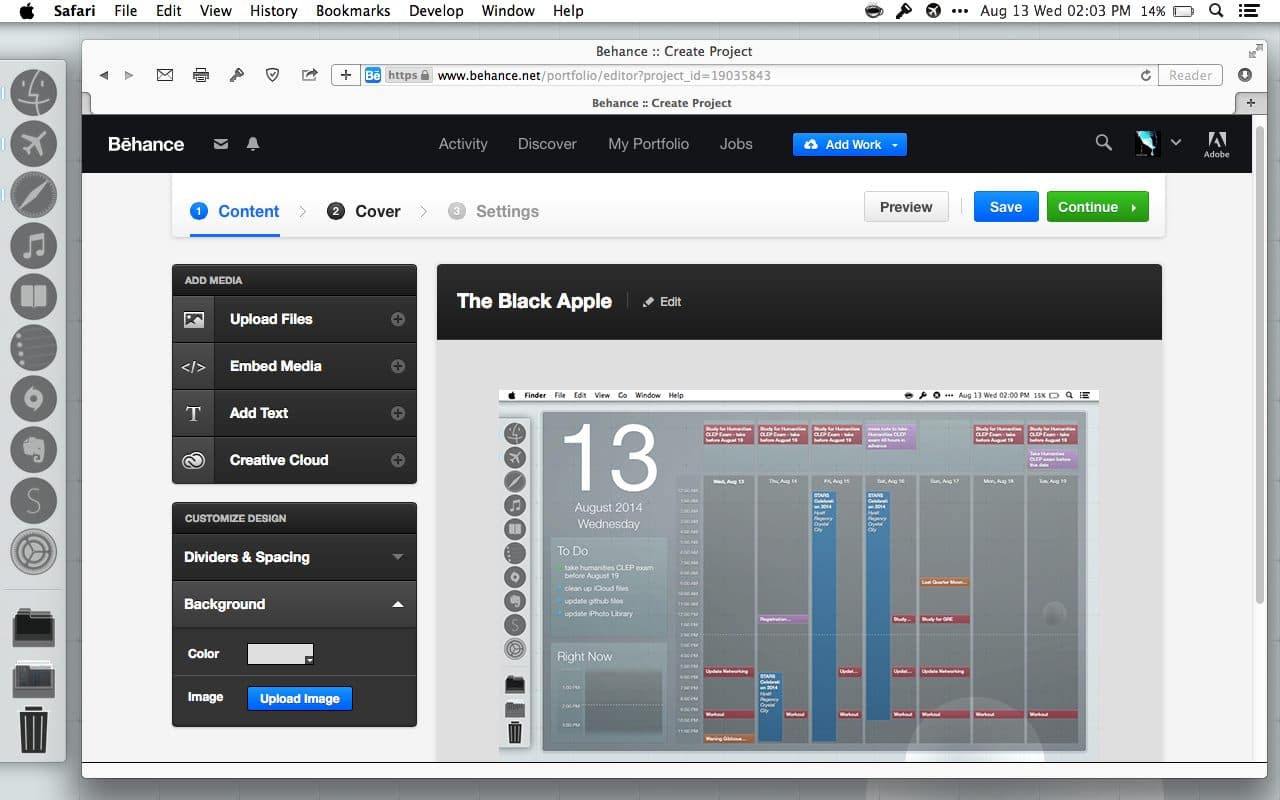Click the search magnifier in Behance header
The height and width of the screenshot is (800, 1280).
point(1103,143)
